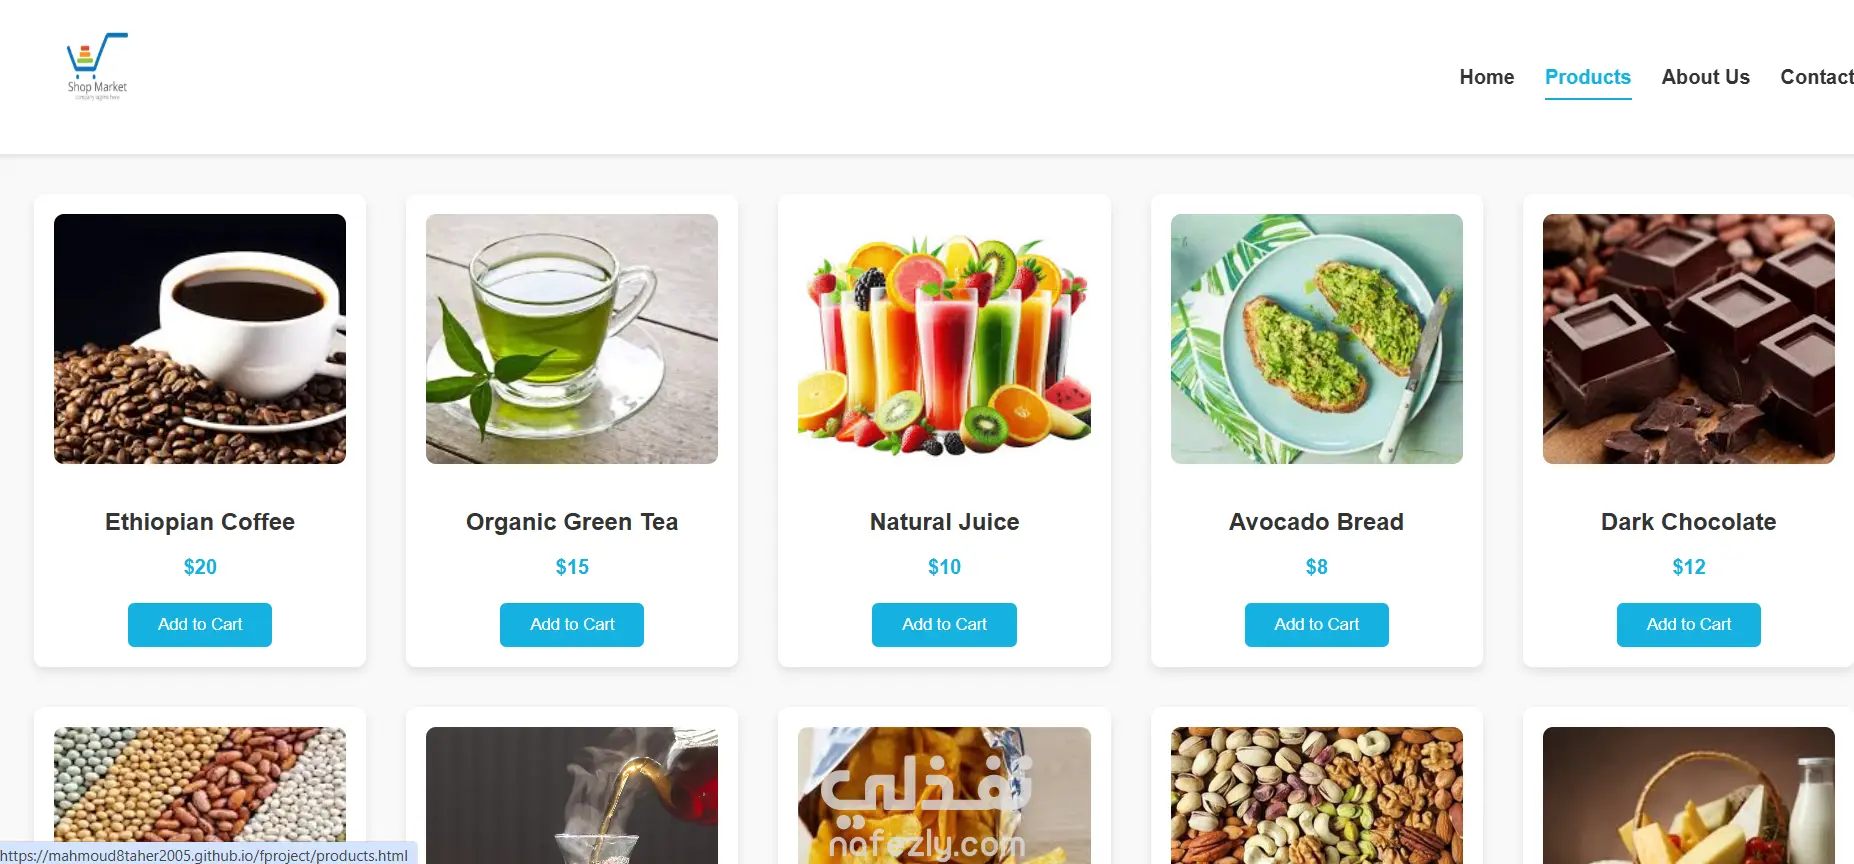Add Organic Green Tea to cart
Screen dimensions: 1854x864
click(572, 625)
